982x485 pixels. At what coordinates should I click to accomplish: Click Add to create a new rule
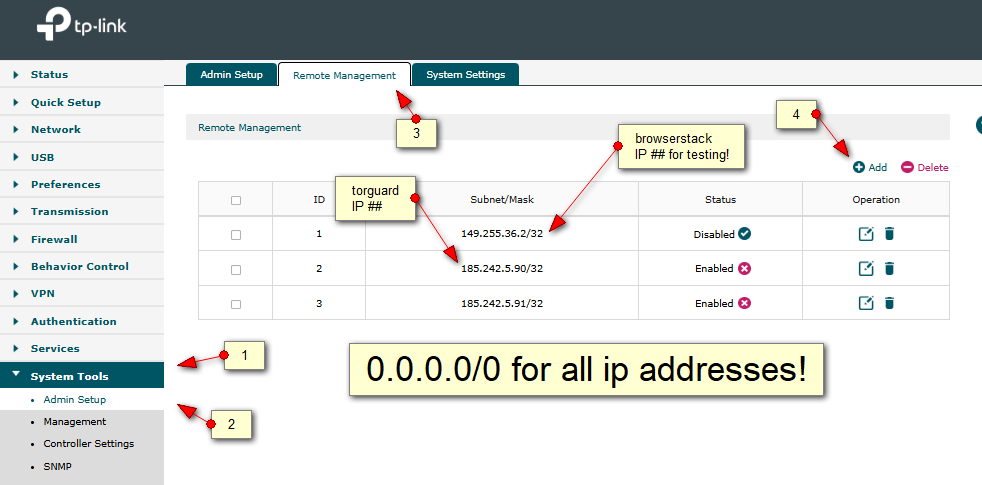point(870,168)
